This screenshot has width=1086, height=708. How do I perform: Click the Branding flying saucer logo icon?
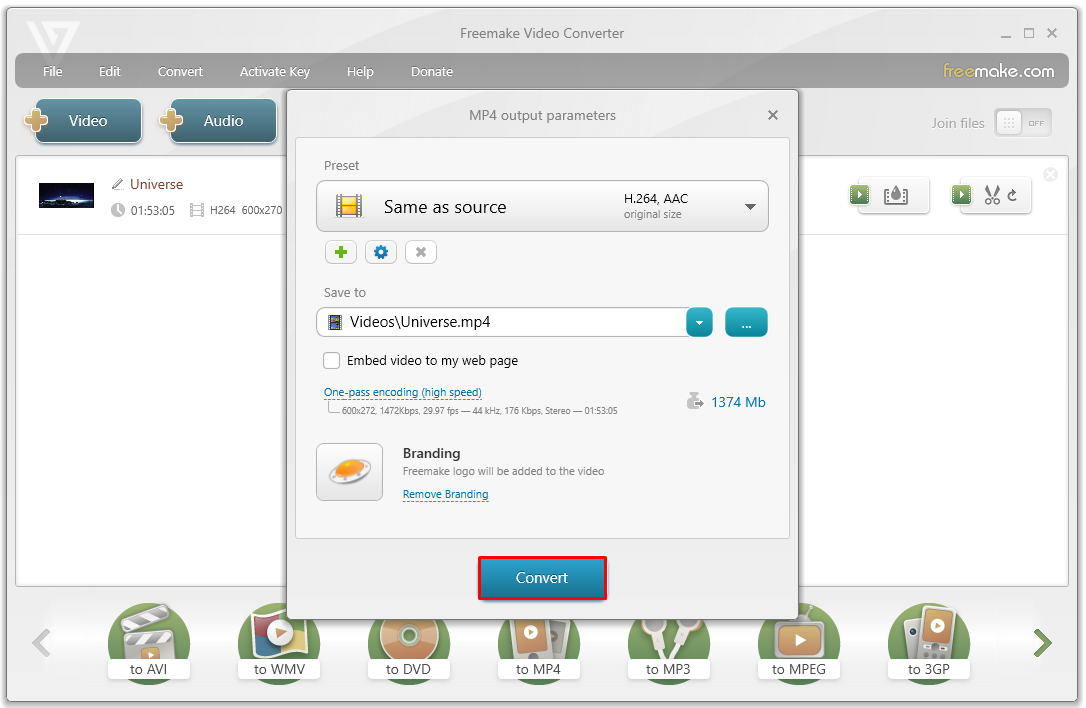tap(349, 472)
